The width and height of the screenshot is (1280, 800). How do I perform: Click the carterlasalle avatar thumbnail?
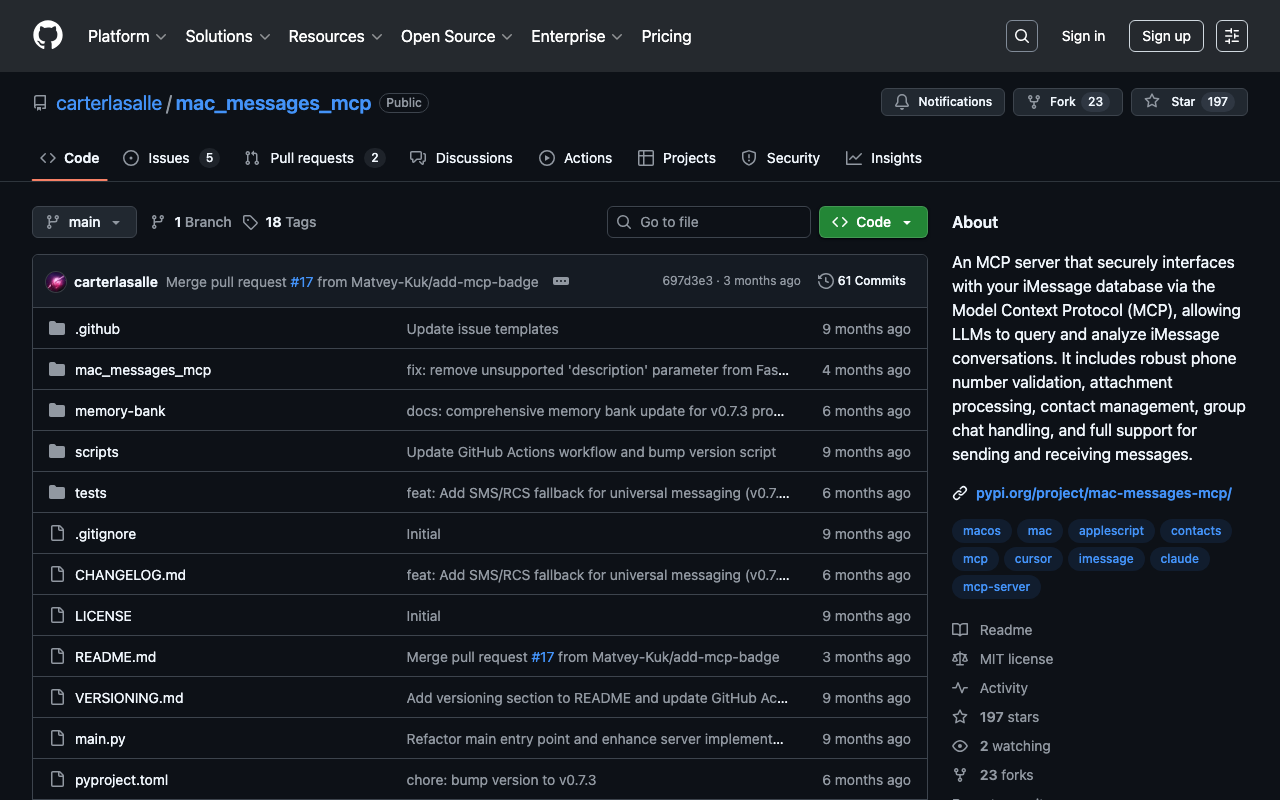click(x=56, y=282)
